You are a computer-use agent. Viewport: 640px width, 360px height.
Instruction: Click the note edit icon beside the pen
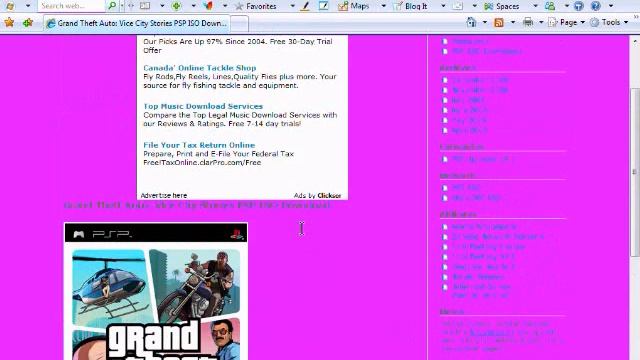tap(324, 6)
